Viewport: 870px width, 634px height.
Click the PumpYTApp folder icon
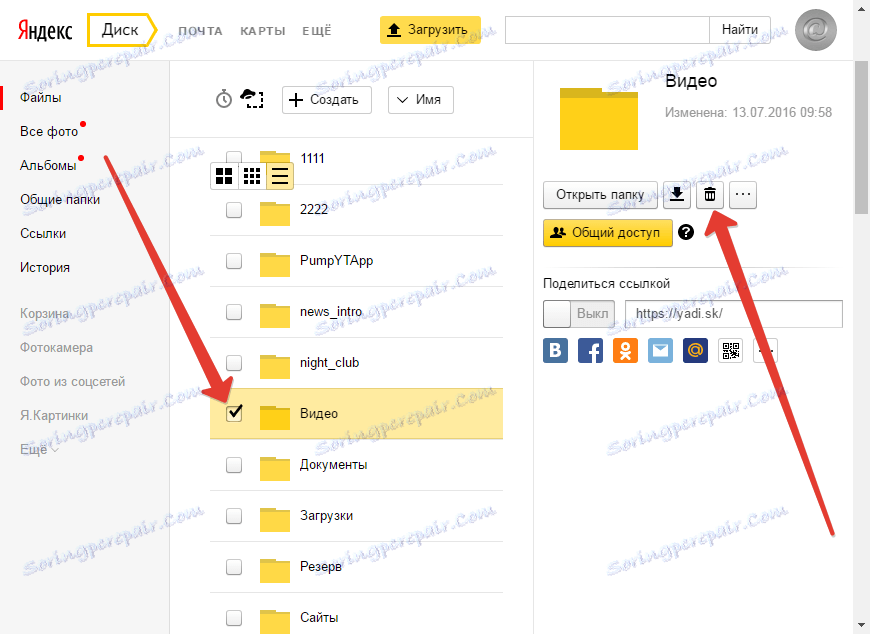coord(275,263)
